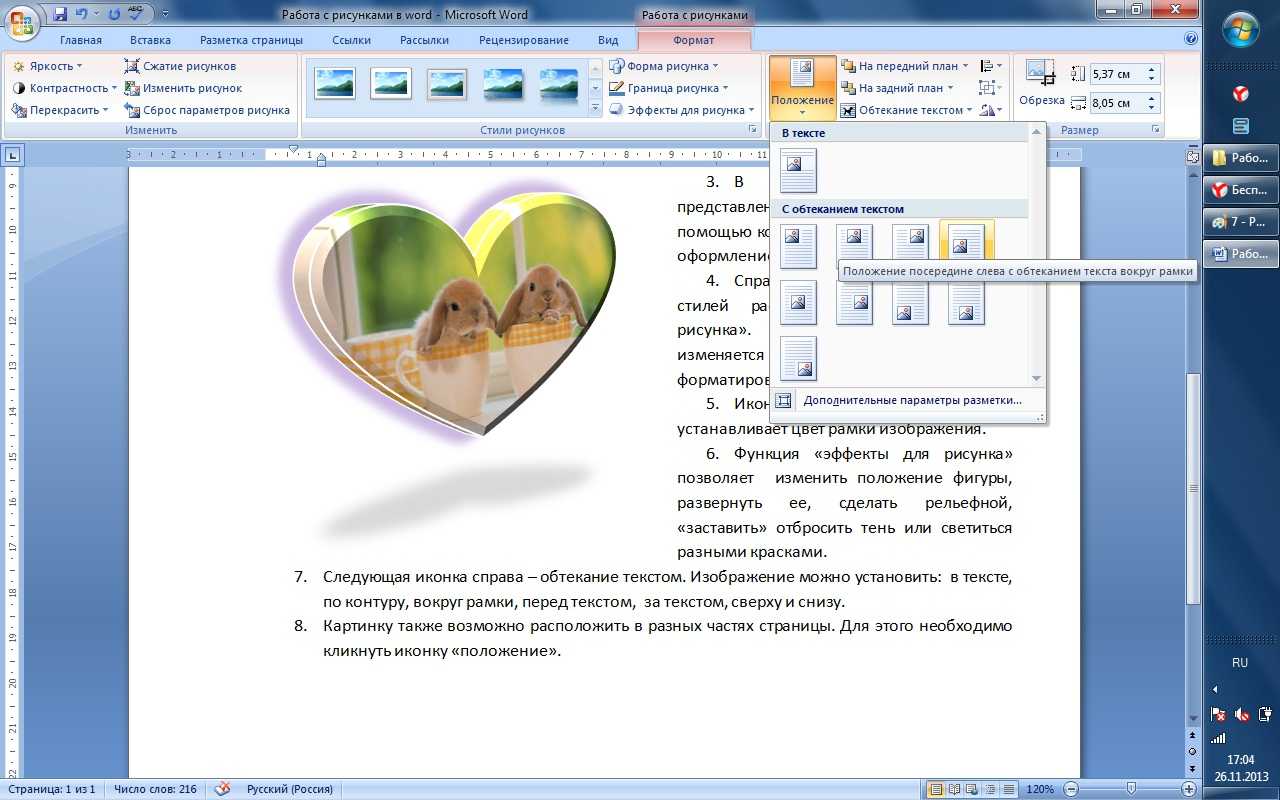Open Рецензирование tab

click(x=524, y=40)
